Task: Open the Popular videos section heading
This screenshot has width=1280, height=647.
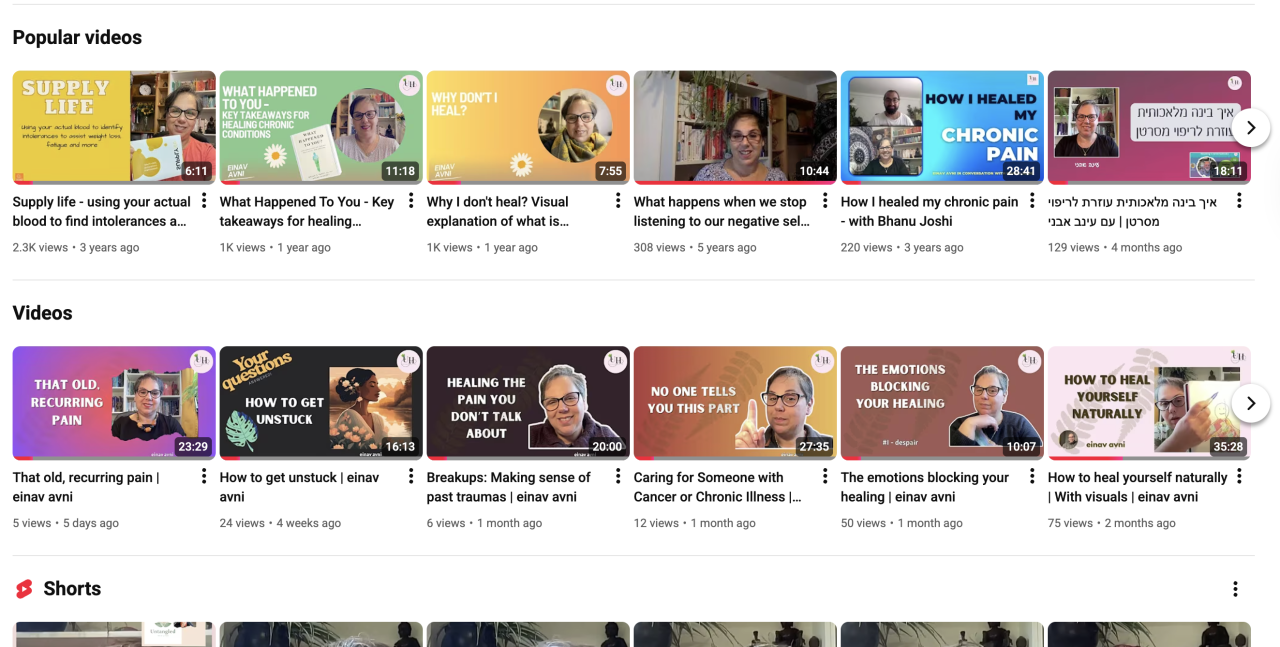Action: pyautogui.click(x=77, y=38)
